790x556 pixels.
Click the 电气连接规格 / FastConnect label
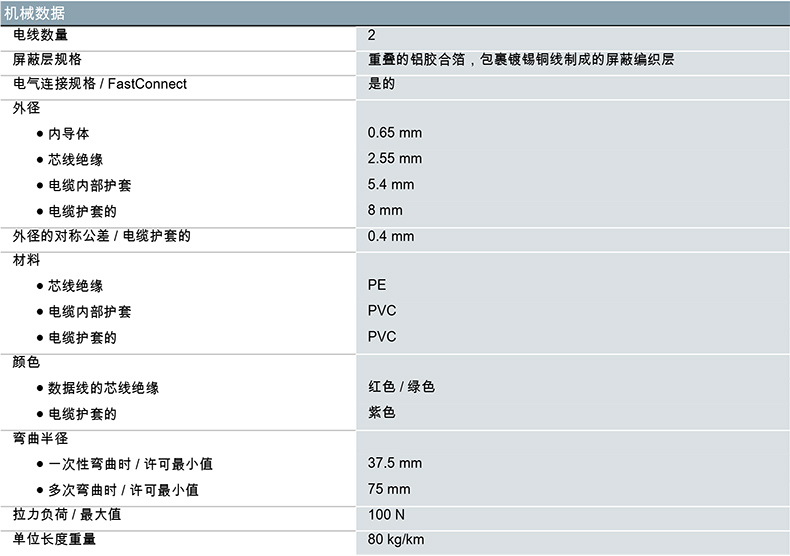point(100,84)
